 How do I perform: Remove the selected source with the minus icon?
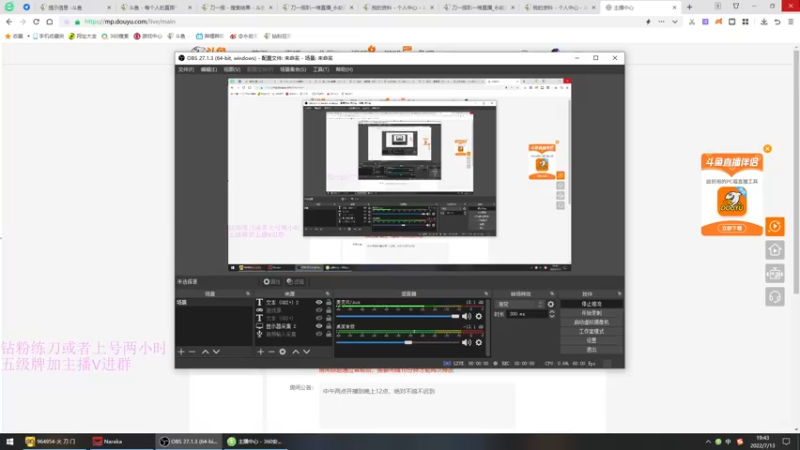[x=271, y=352]
